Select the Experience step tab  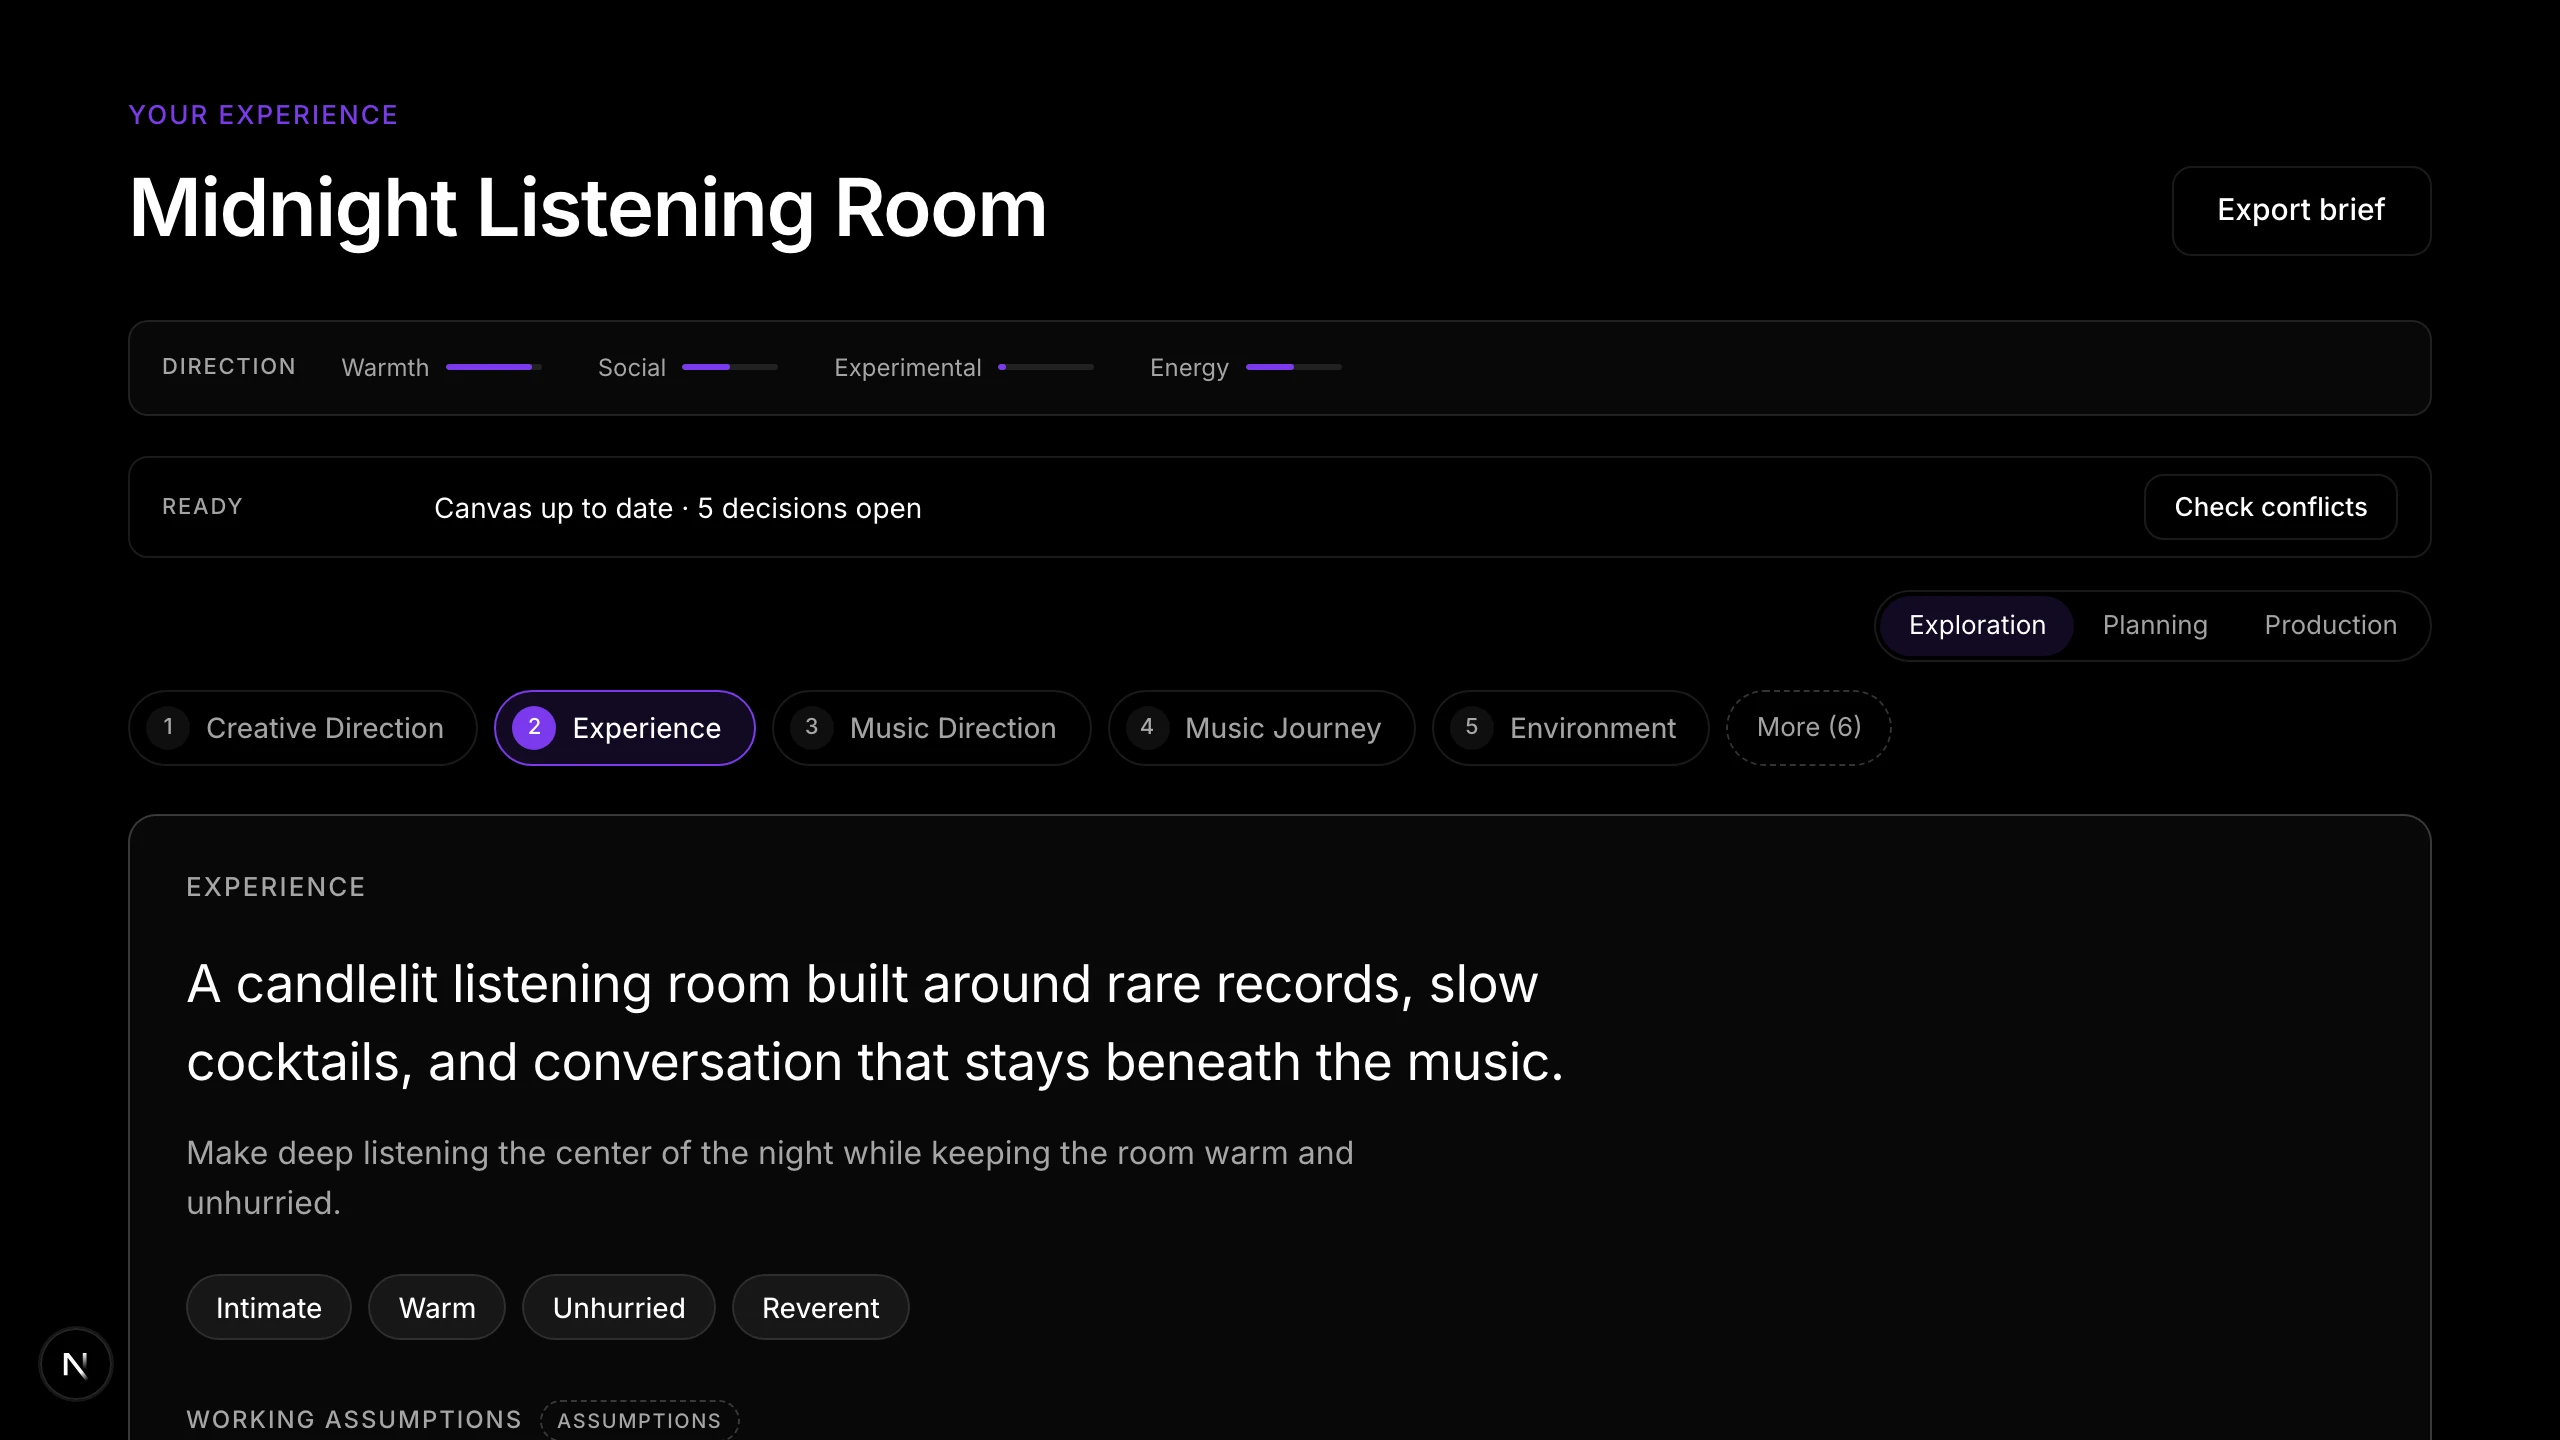click(x=625, y=728)
